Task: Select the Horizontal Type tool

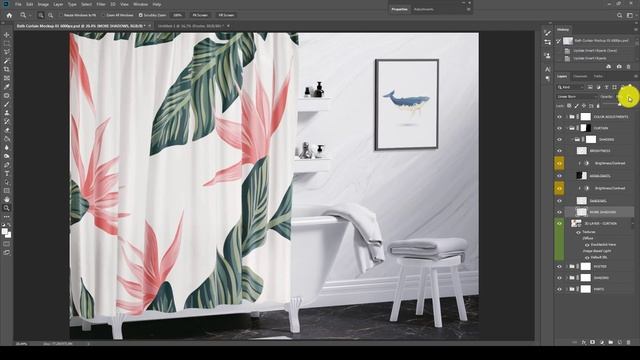Action: [7, 173]
